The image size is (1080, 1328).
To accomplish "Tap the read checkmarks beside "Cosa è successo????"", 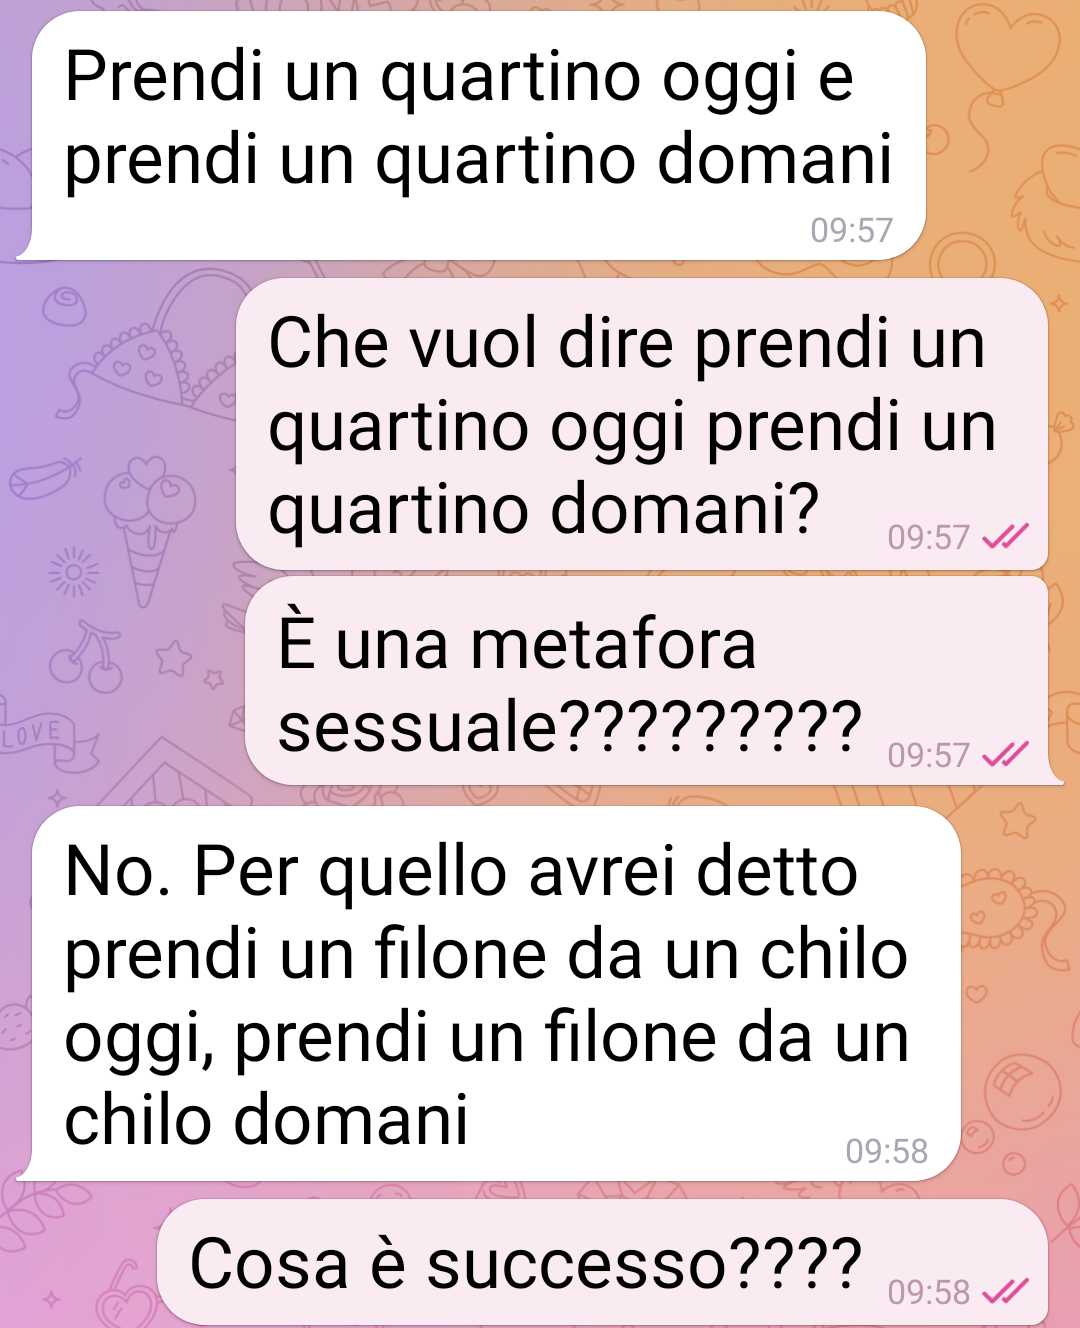I will [1004, 1292].
